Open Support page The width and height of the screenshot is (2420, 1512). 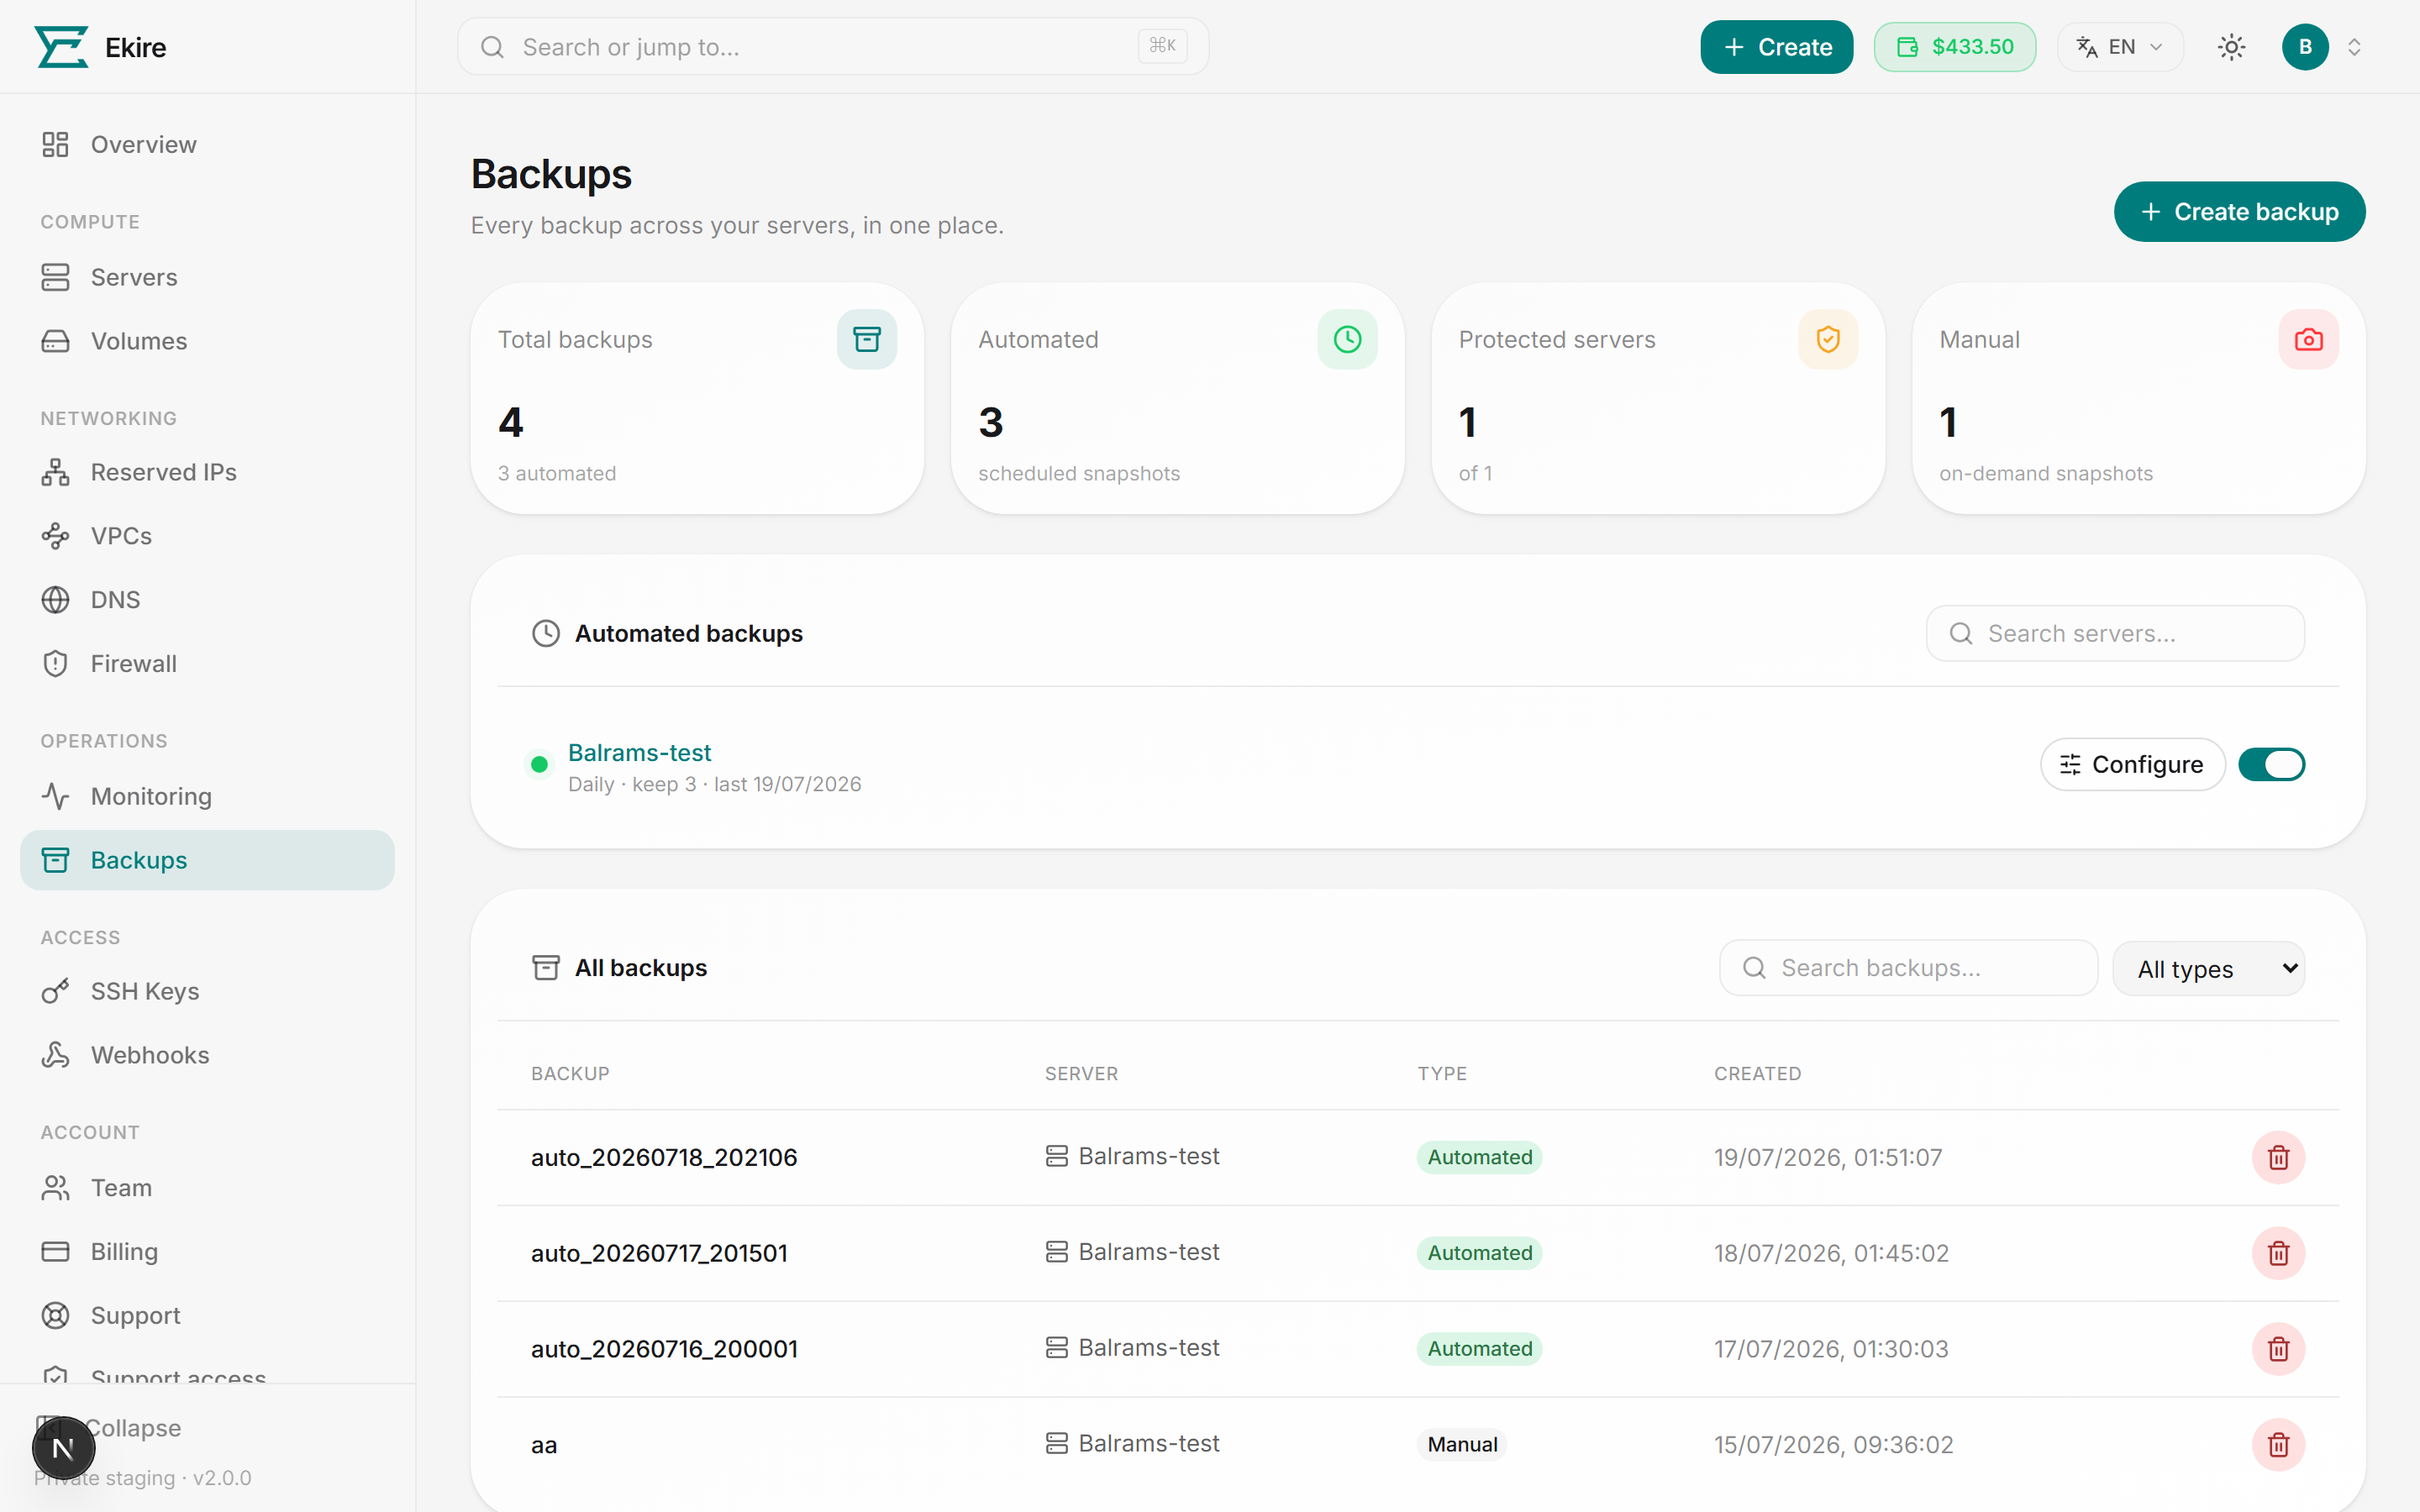click(207, 1316)
